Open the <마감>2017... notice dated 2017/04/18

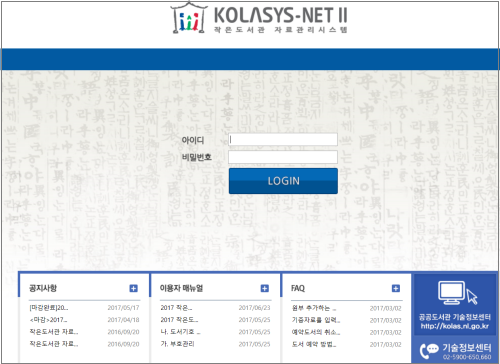pos(48,320)
